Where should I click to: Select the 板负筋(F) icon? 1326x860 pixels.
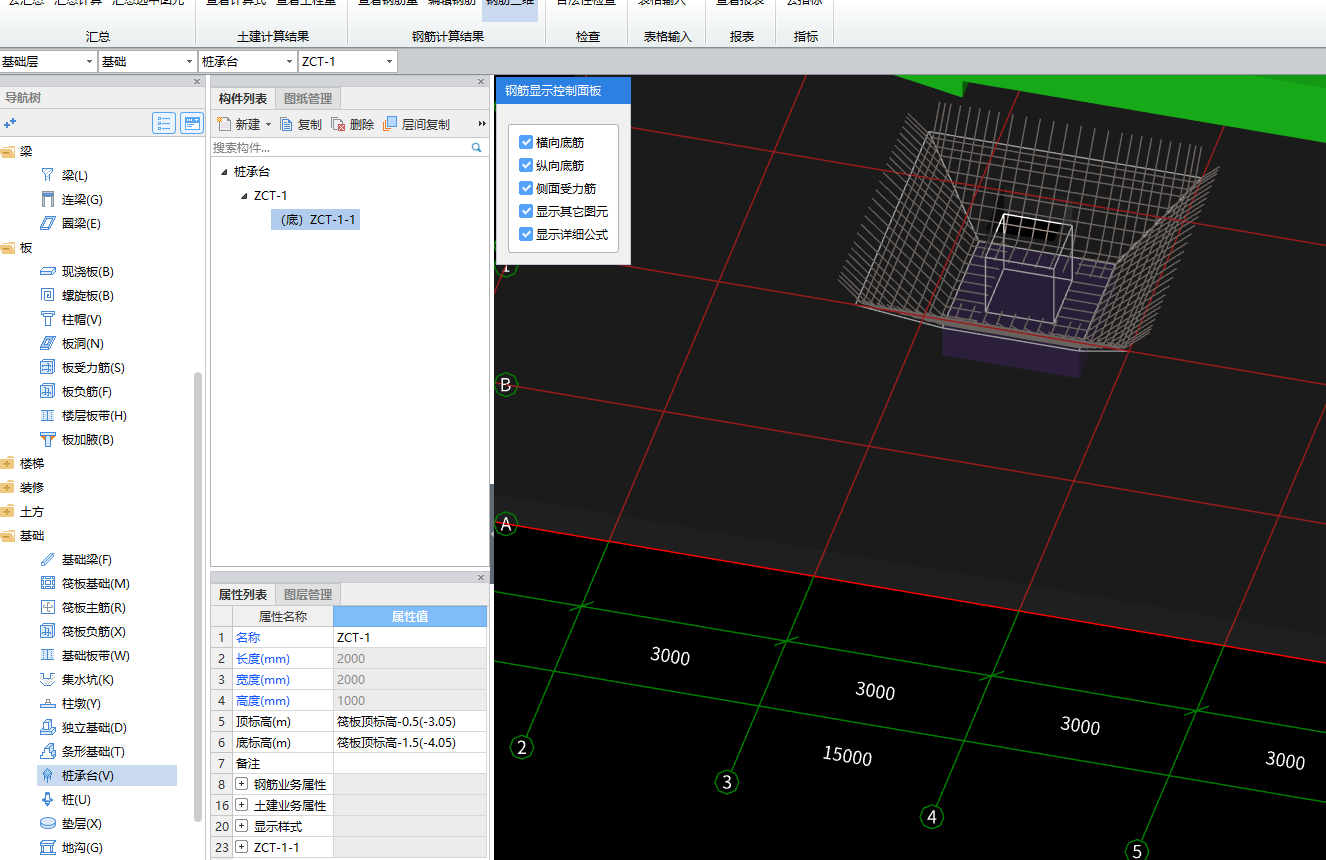click(47, 391)
